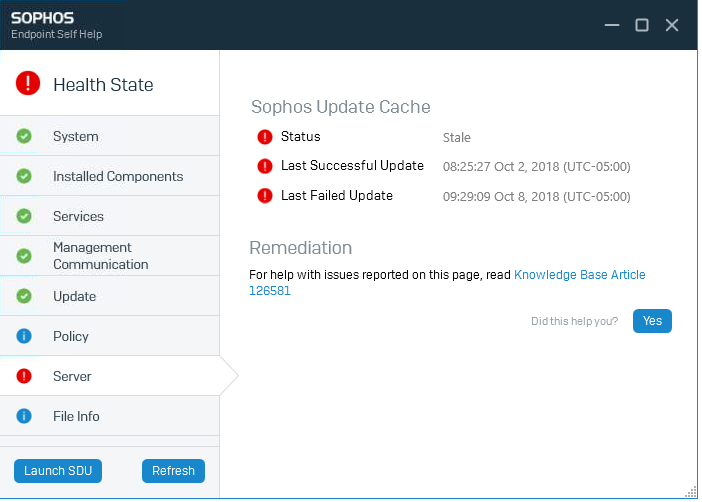Launch the SDU tool
The width and height of the screenshot is (702, 502).
[58, 471]
